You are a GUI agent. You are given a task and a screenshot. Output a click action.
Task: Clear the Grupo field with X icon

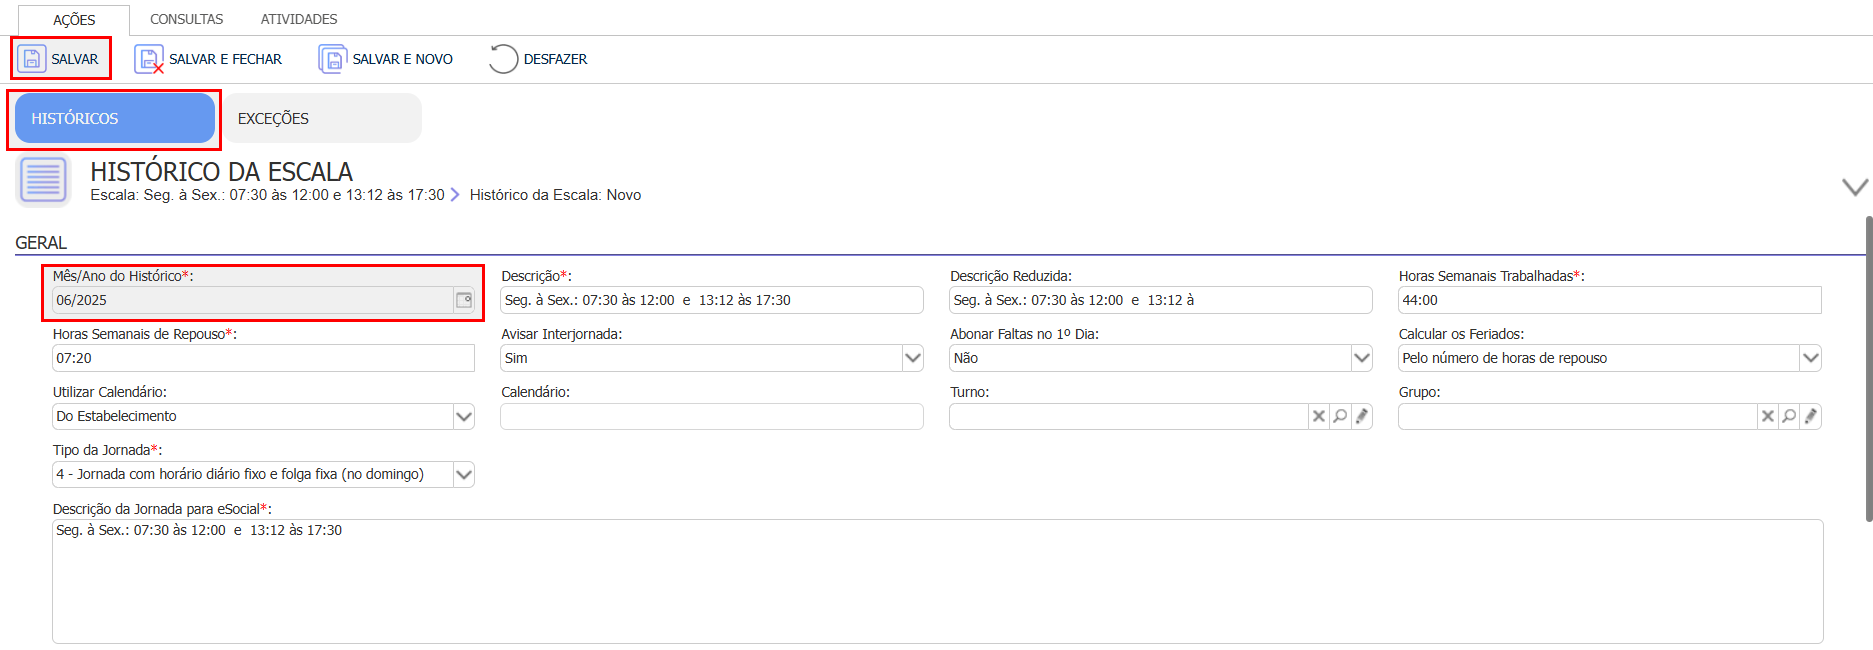tap(1768, 417)
